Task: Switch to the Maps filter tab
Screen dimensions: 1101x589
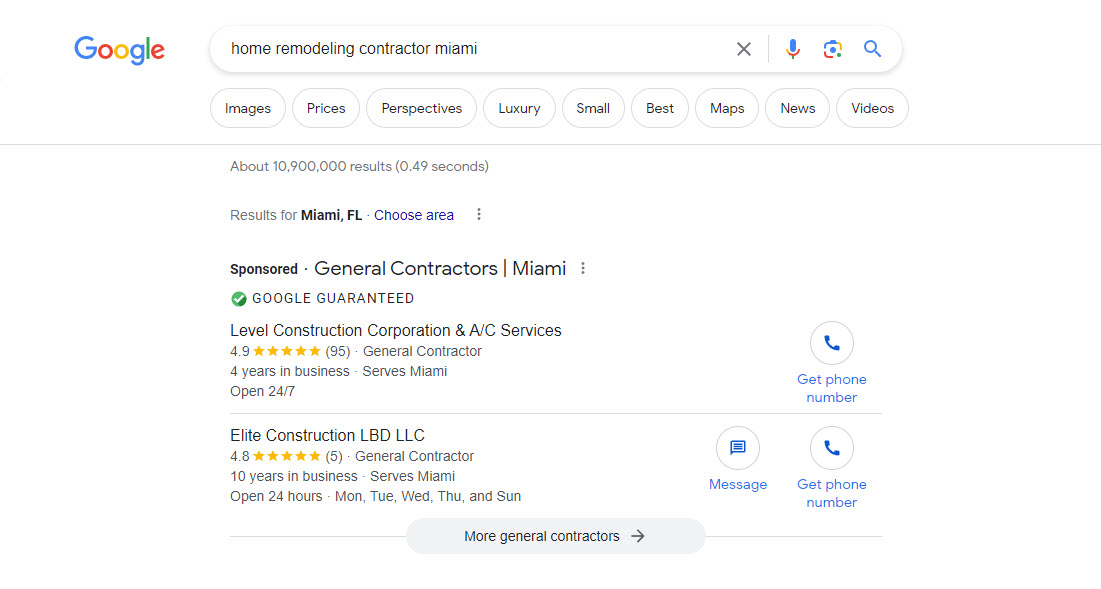Action: point(726,108)
